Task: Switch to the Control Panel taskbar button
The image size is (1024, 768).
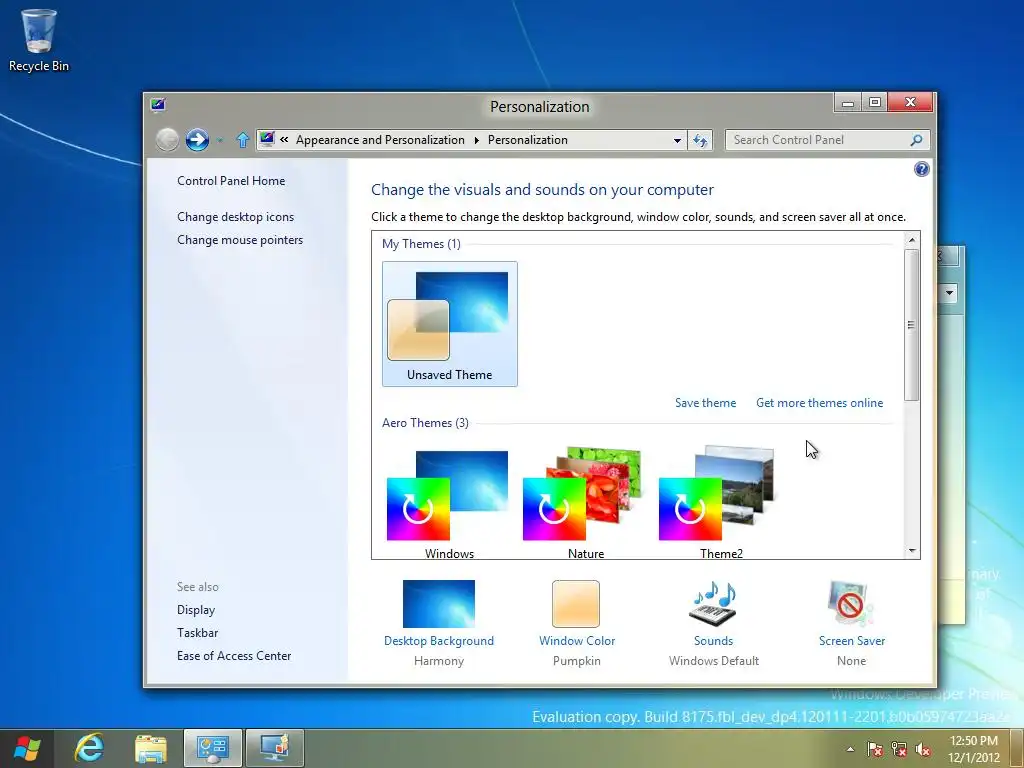Action: coord(212,748)
